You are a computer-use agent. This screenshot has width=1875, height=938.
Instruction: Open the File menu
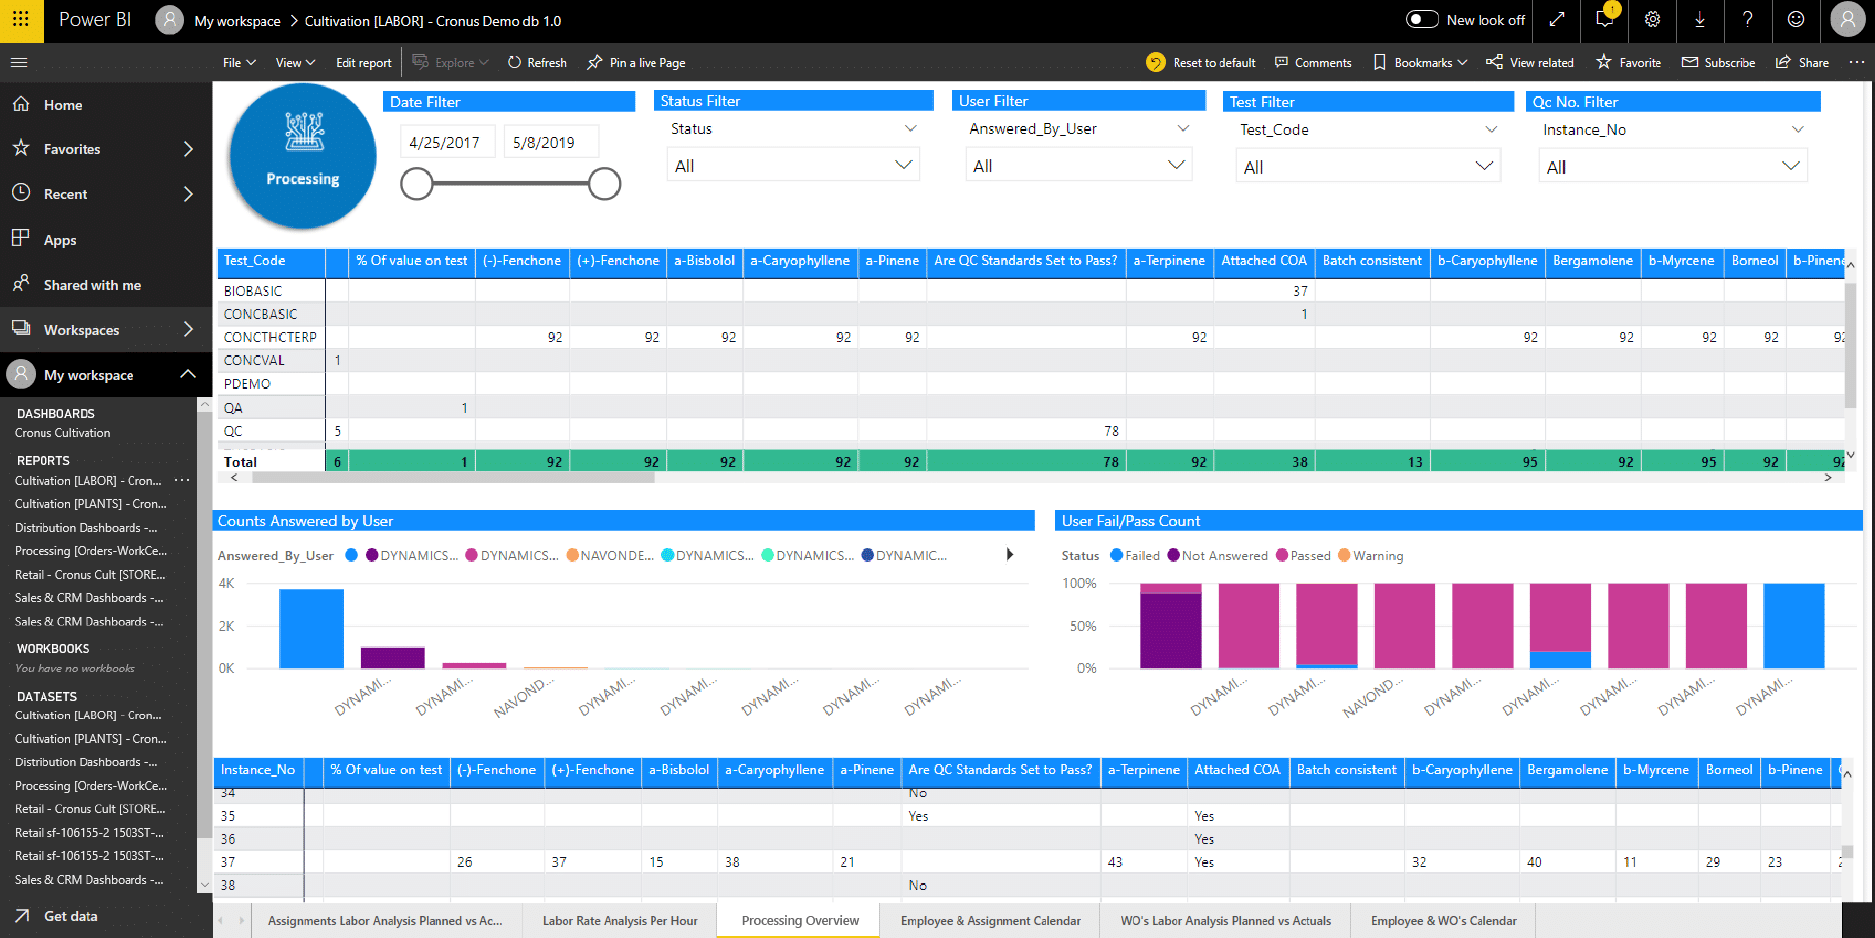click(238, 63)
